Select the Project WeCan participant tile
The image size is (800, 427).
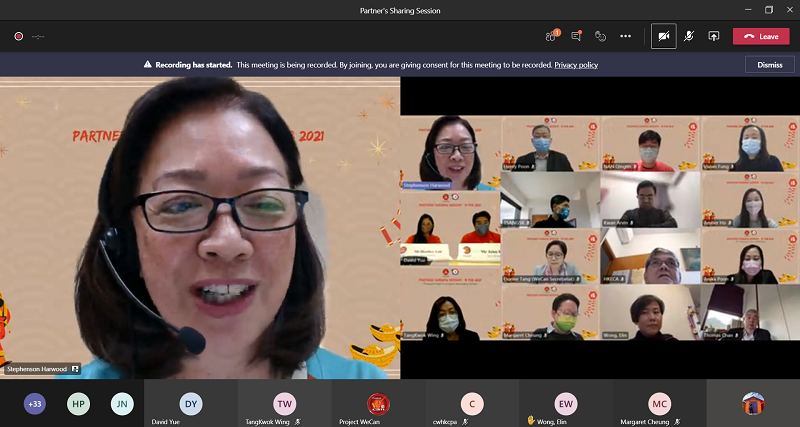(x=378, y=404)
